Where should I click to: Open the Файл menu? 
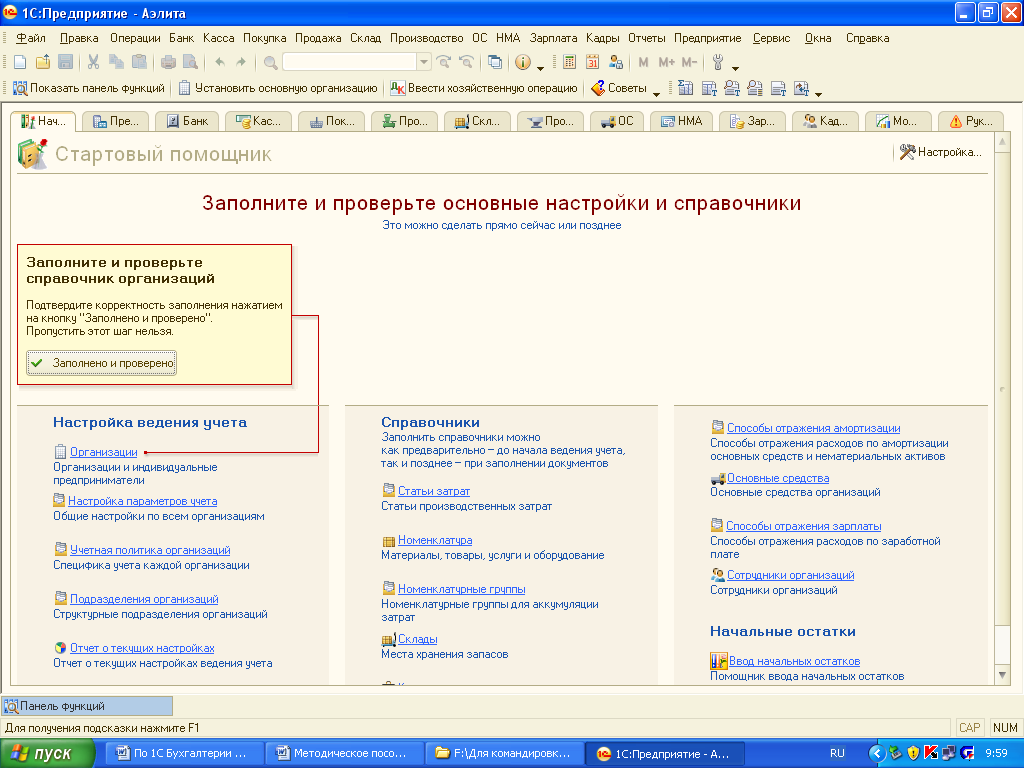pos(30,38)
